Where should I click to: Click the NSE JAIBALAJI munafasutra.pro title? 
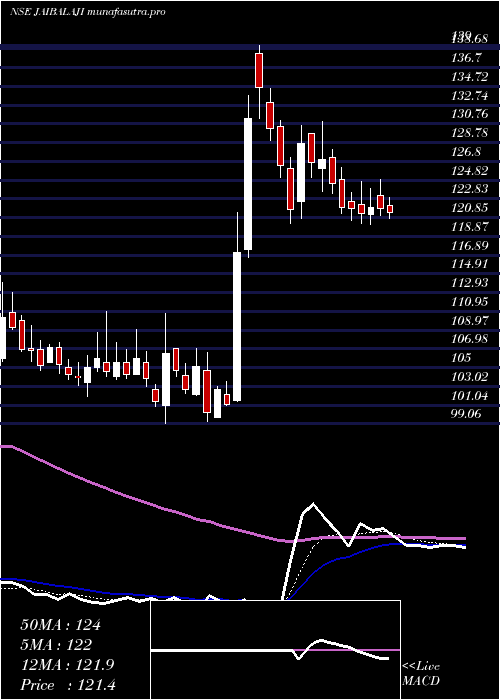tap(88, 12)
